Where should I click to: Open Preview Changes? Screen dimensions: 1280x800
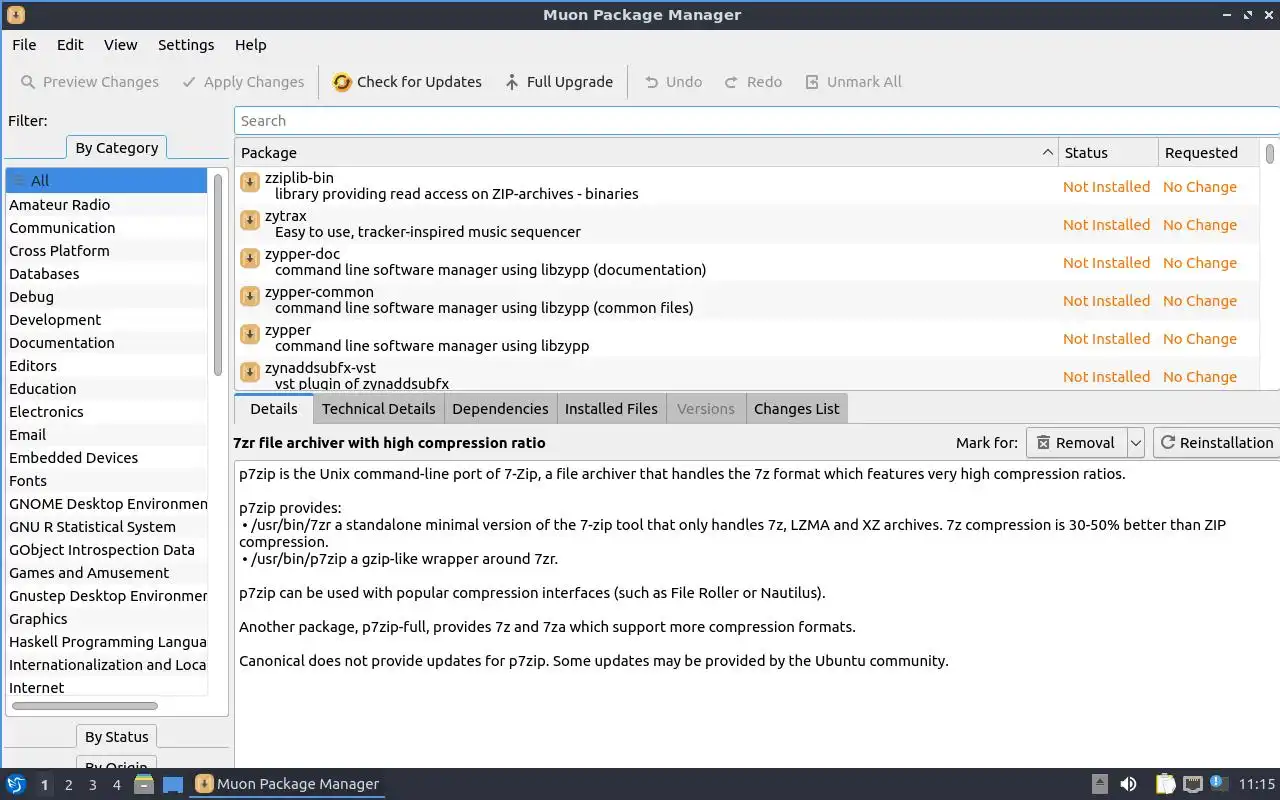coord(90,82)
